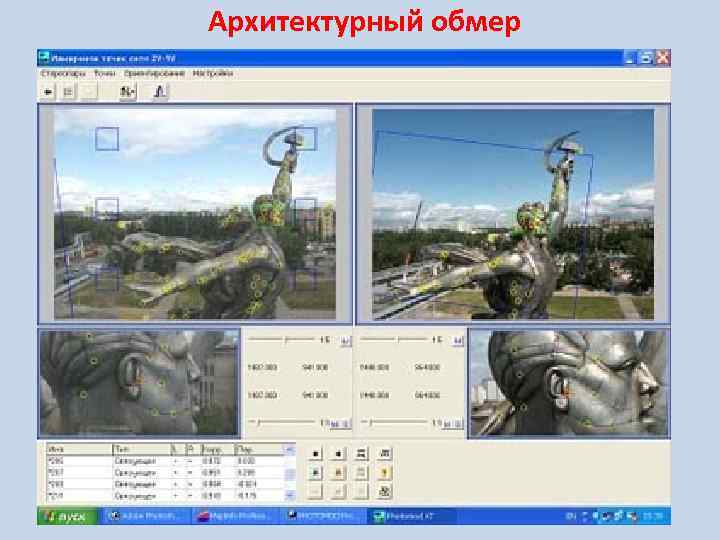Click the small buttons beside the right panel's lower slider

coord(452,424)
